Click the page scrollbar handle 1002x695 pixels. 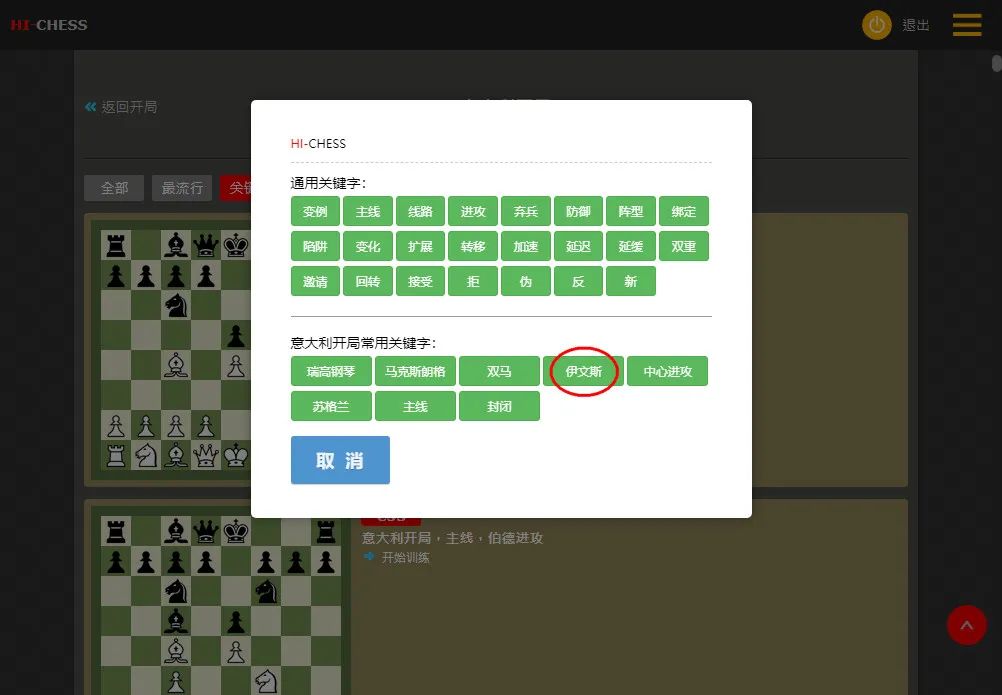tap(996, 63)
